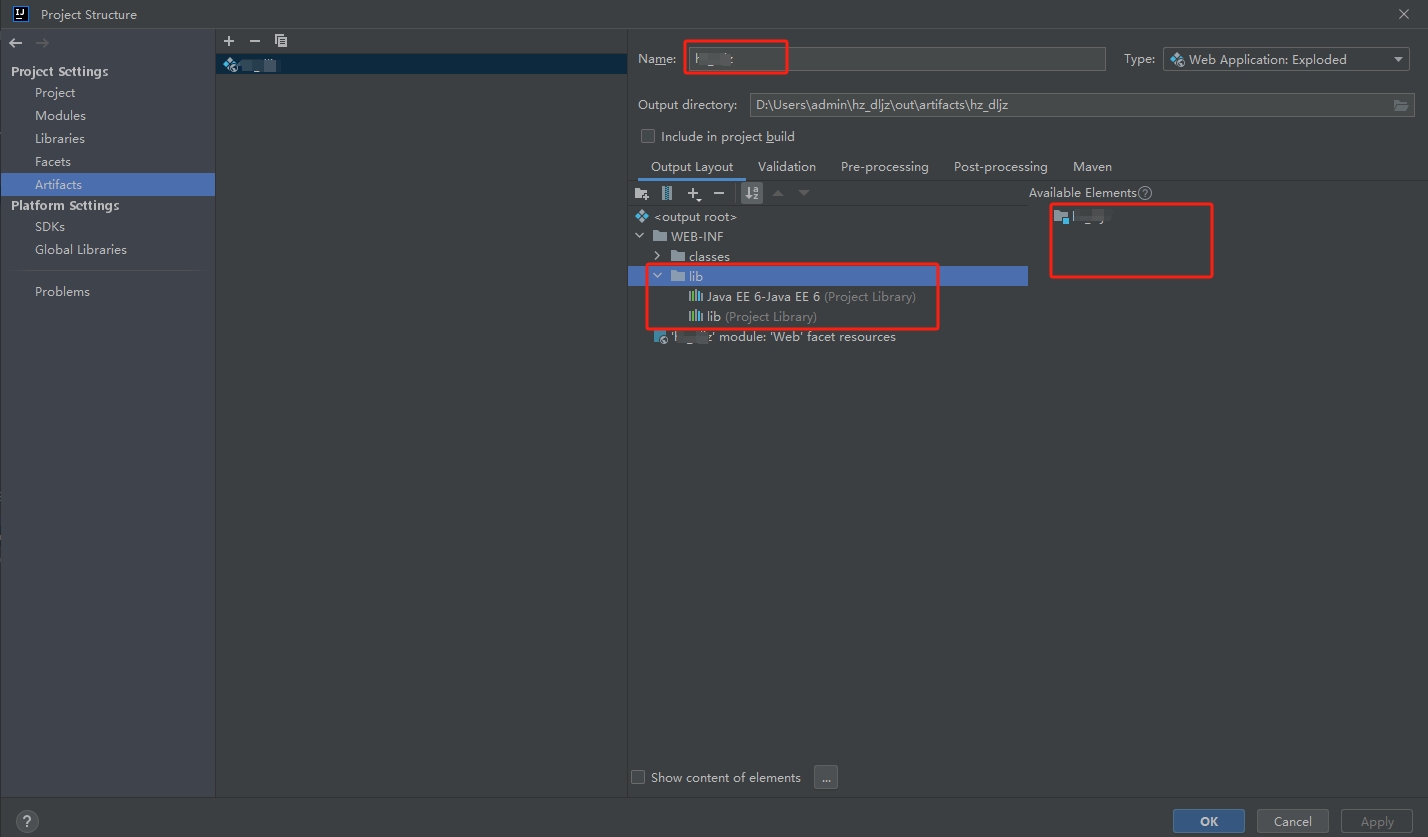The width and height of the screenshot is (1428, 837).
Task: Collapse the WEB-INF tree node
Action: pyautogui.click(x=640, y=236)
